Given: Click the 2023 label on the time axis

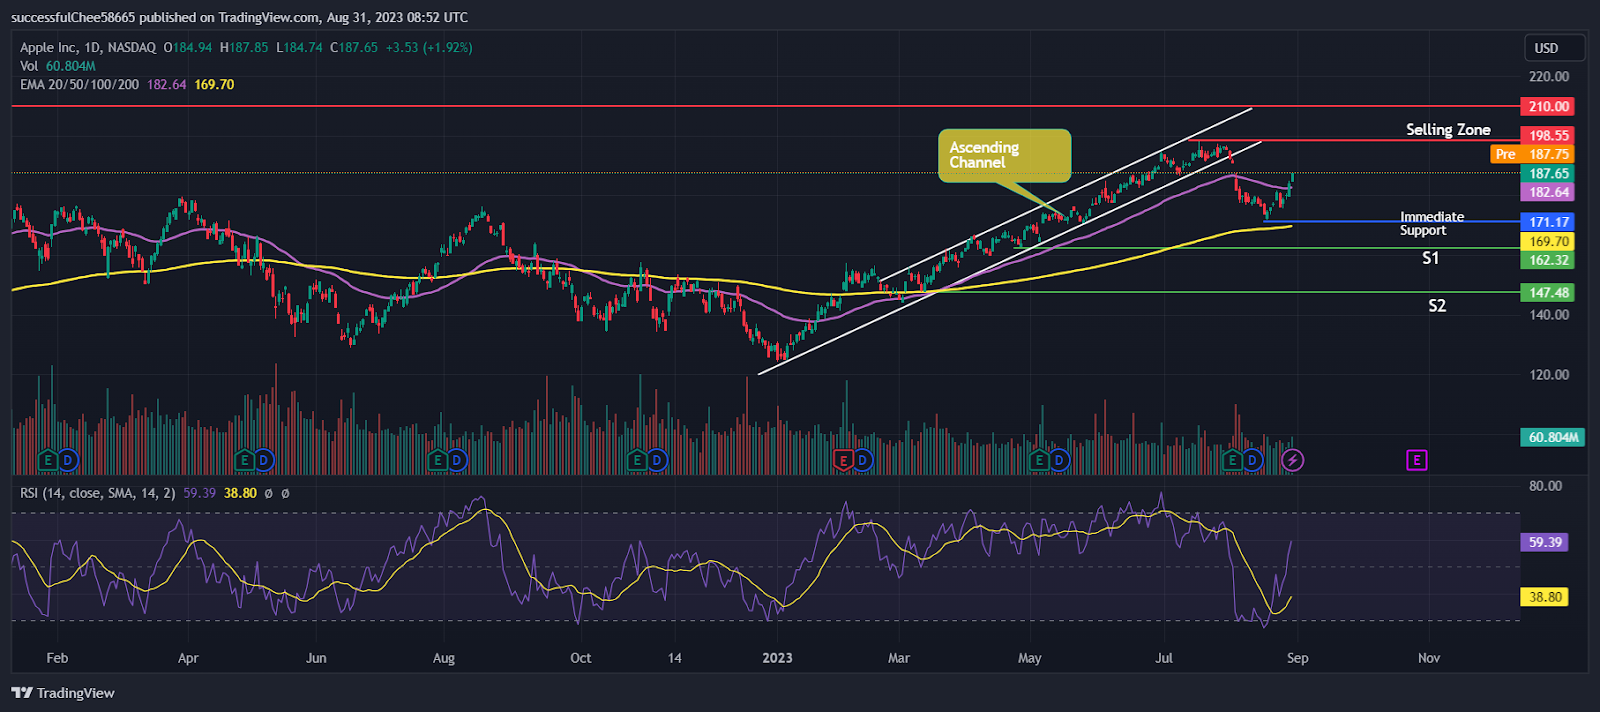Looking at the screenshot, I should [x=777, y=658].
